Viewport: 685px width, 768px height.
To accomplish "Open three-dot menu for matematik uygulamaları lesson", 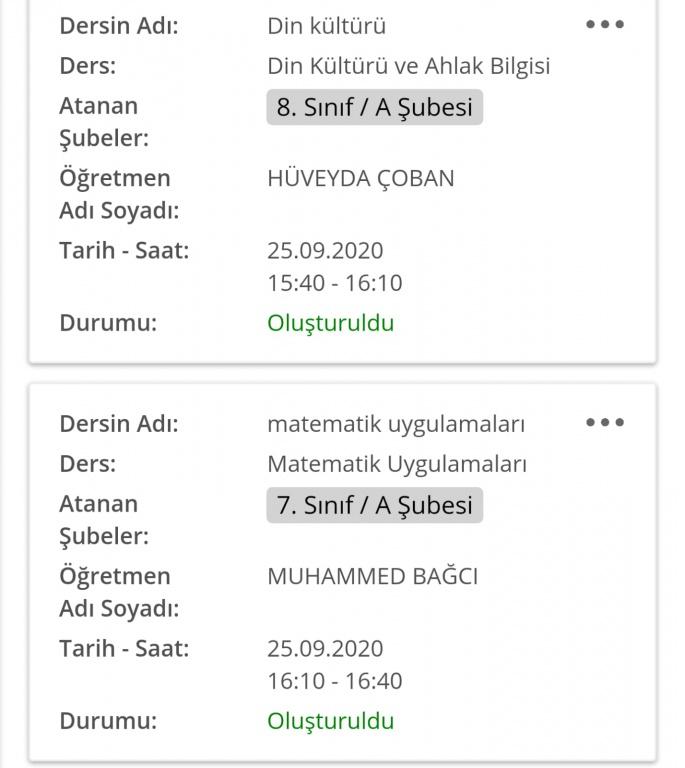I will pos(605,423).
